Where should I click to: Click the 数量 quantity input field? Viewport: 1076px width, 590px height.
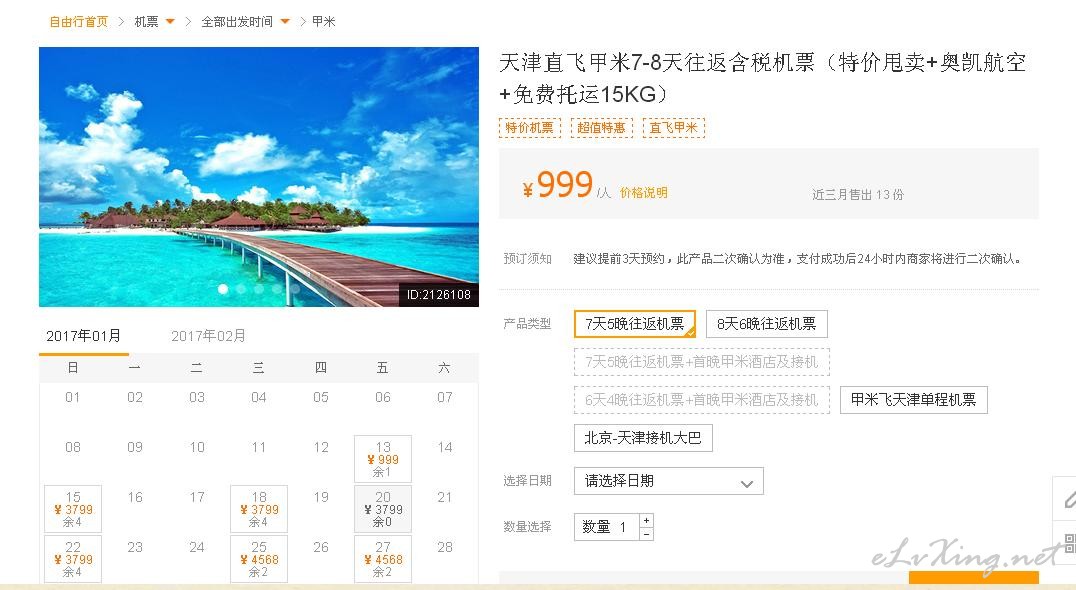607,527
